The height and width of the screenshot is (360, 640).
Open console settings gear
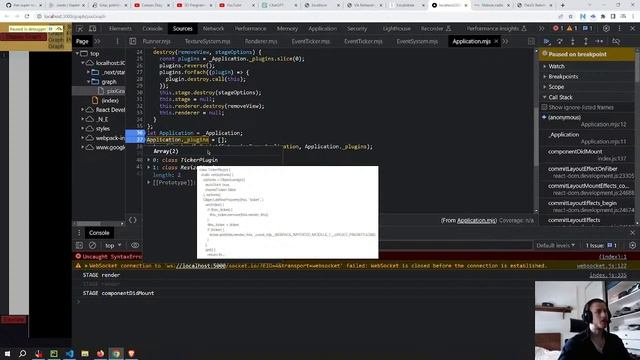tap(633, 245)
